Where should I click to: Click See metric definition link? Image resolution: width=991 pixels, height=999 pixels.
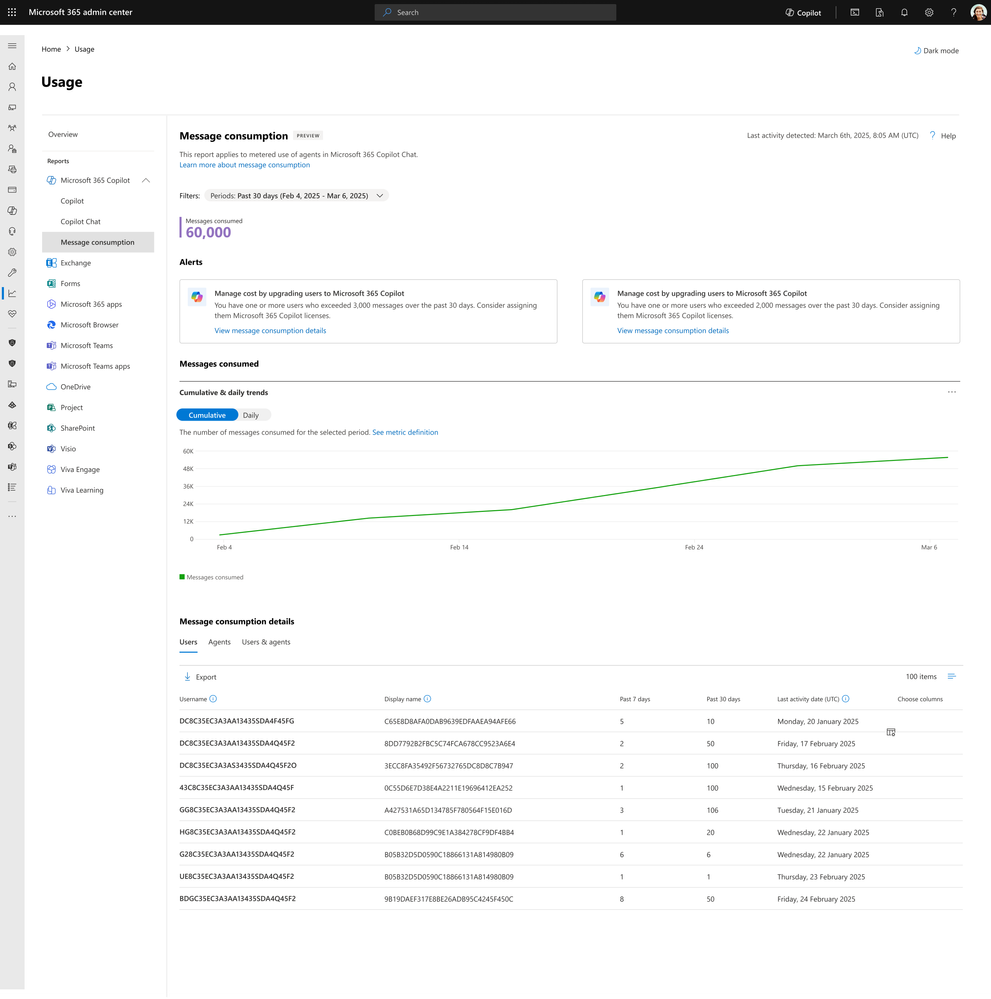405,432
